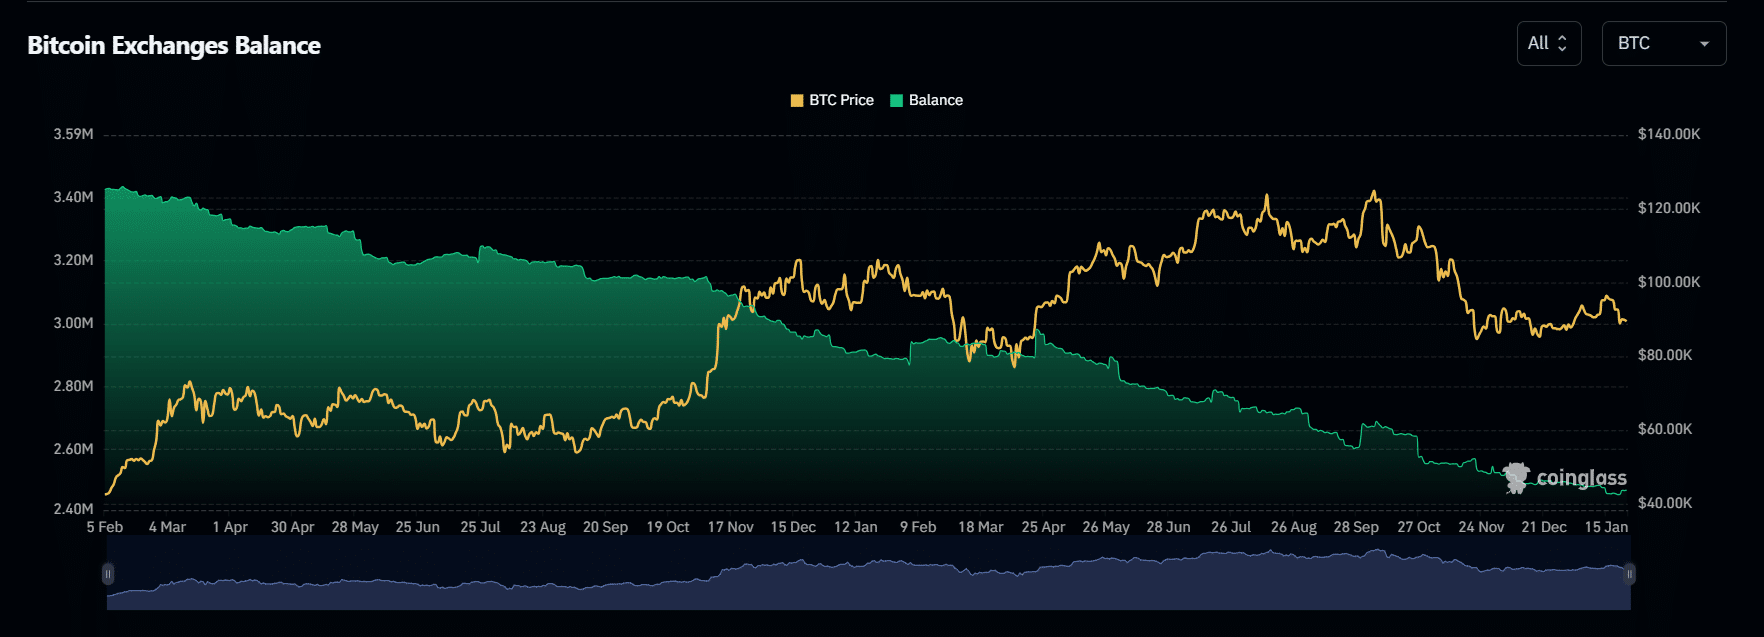This screenshot has width=1764, height=637.
Task: Click the right handle of the range navigator
Action: 1629,574
